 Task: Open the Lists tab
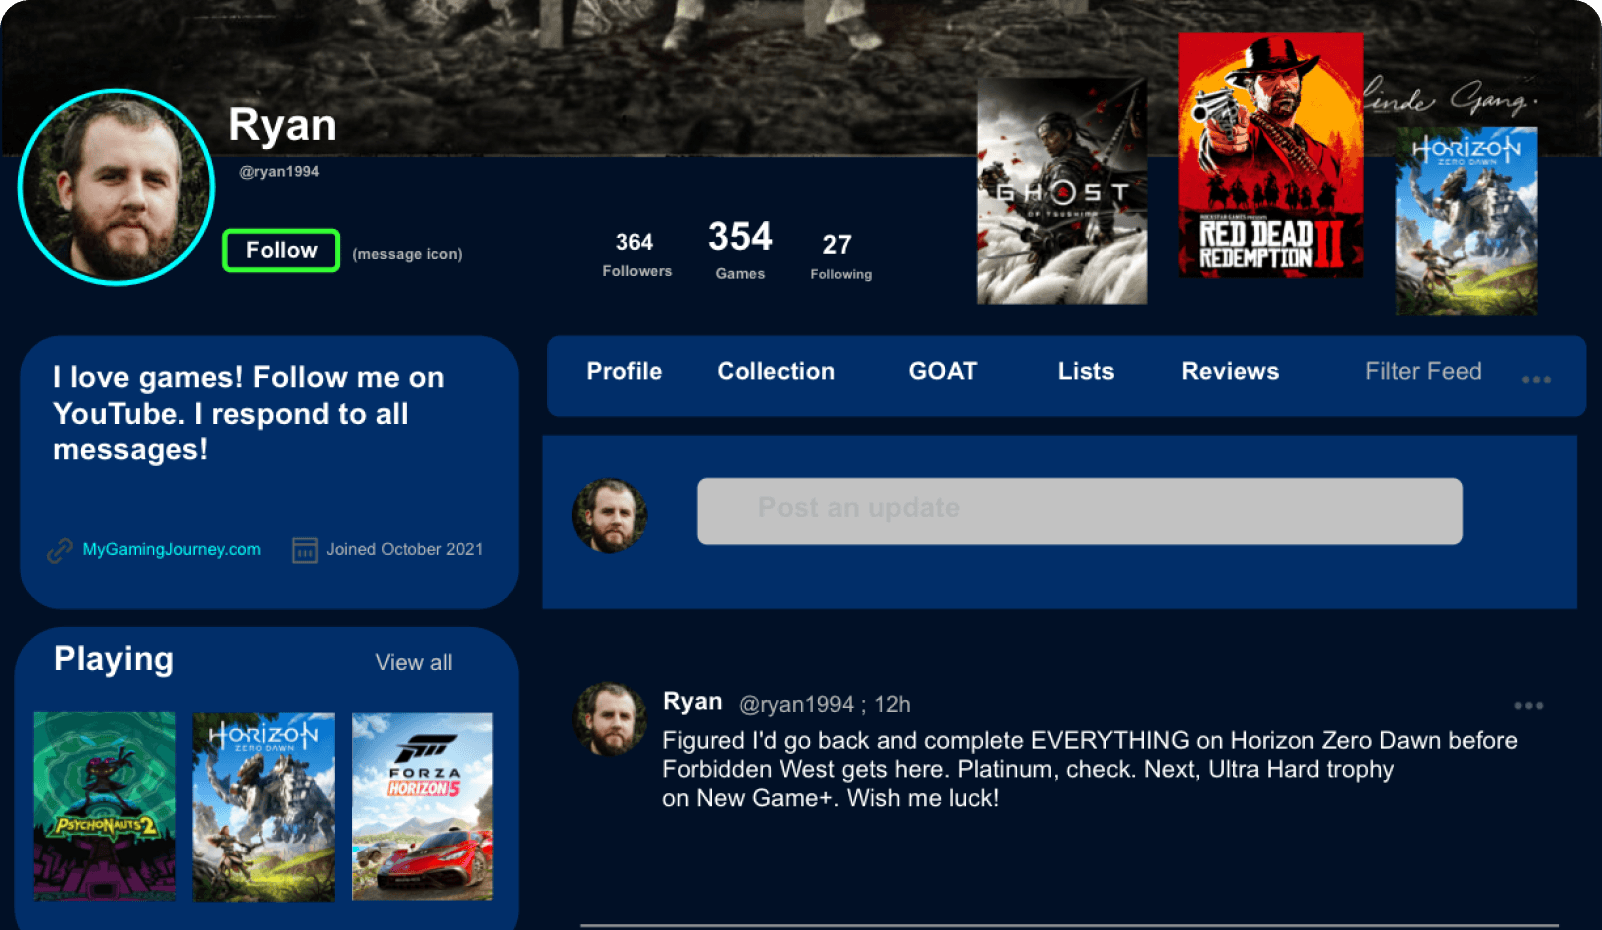coord(1086,371)
